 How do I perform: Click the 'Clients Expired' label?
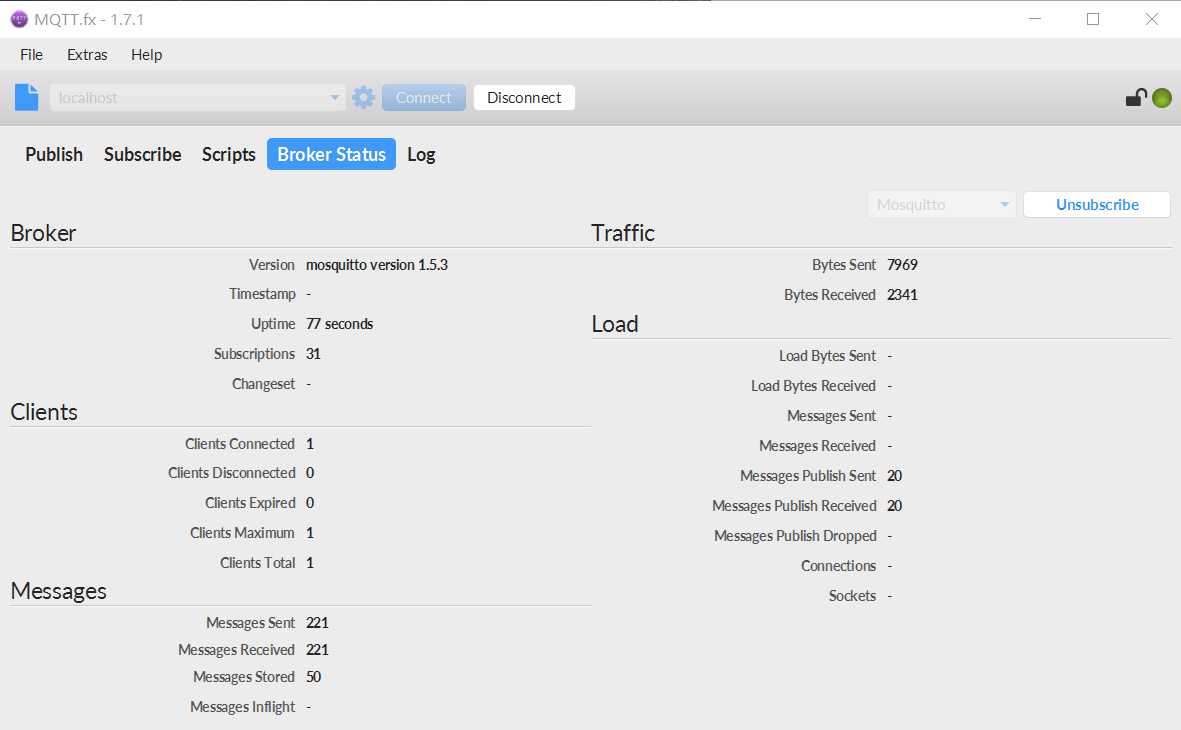250,503
